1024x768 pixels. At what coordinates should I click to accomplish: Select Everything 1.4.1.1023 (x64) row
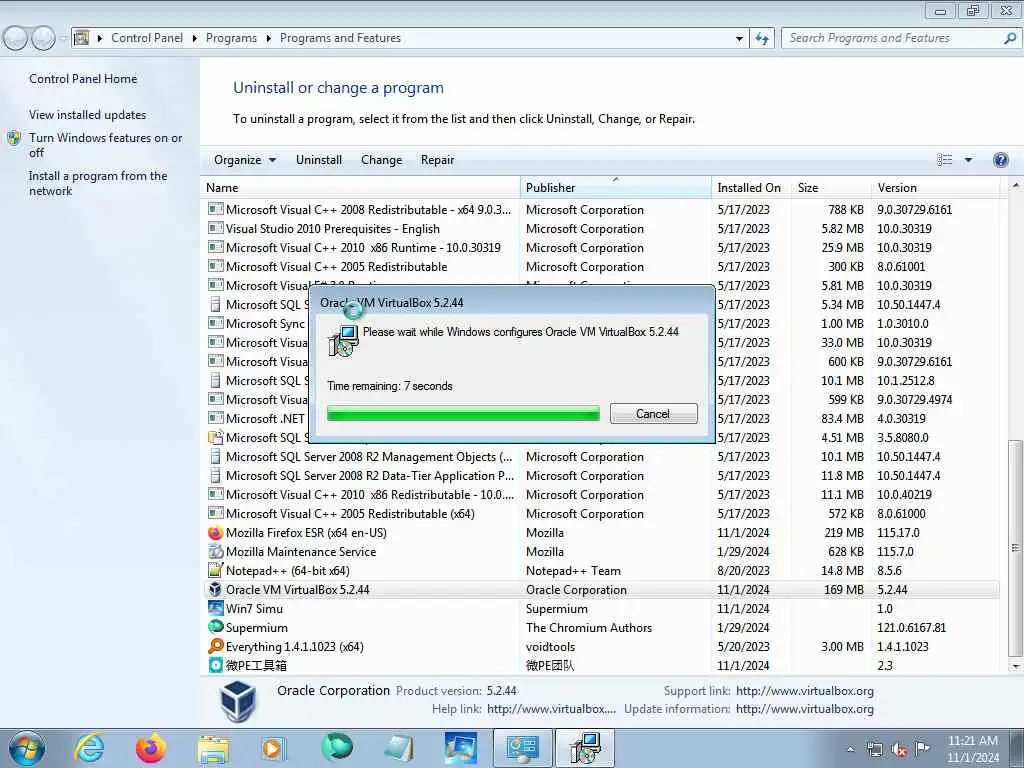coord(601,647)
